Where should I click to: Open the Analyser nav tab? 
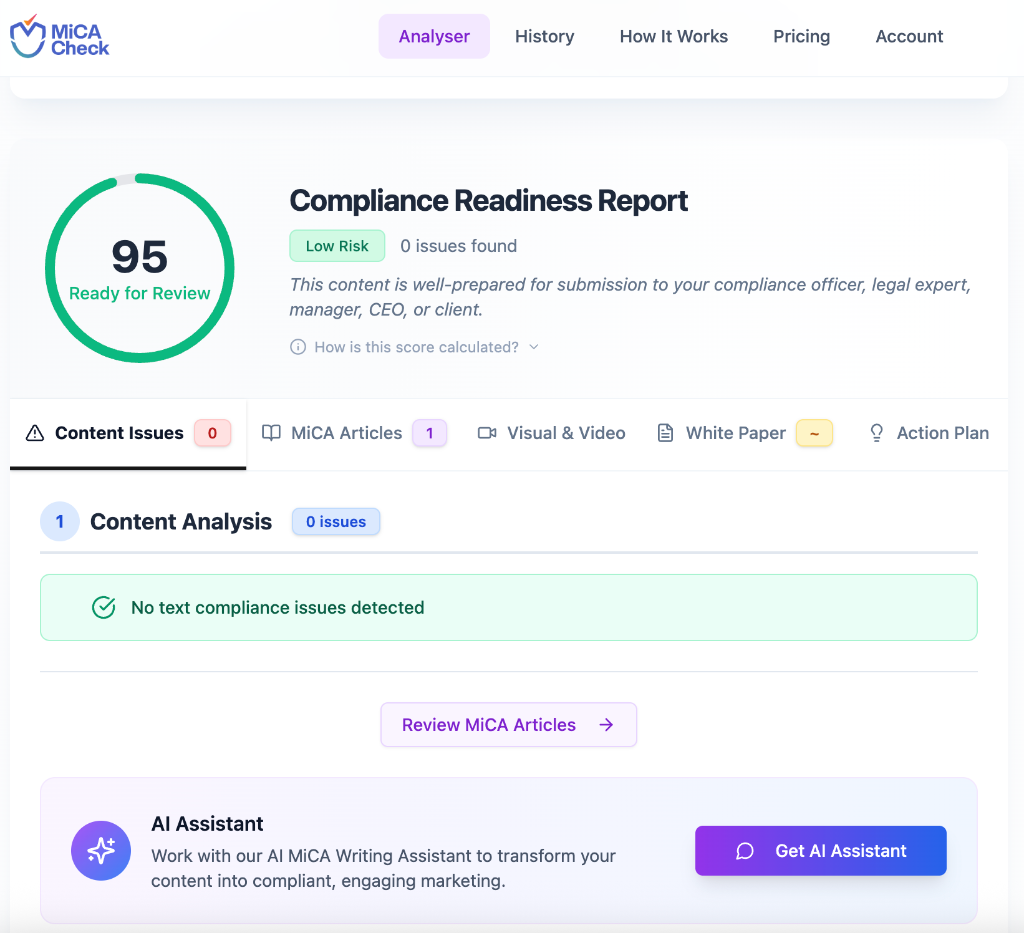click(434, 37)
